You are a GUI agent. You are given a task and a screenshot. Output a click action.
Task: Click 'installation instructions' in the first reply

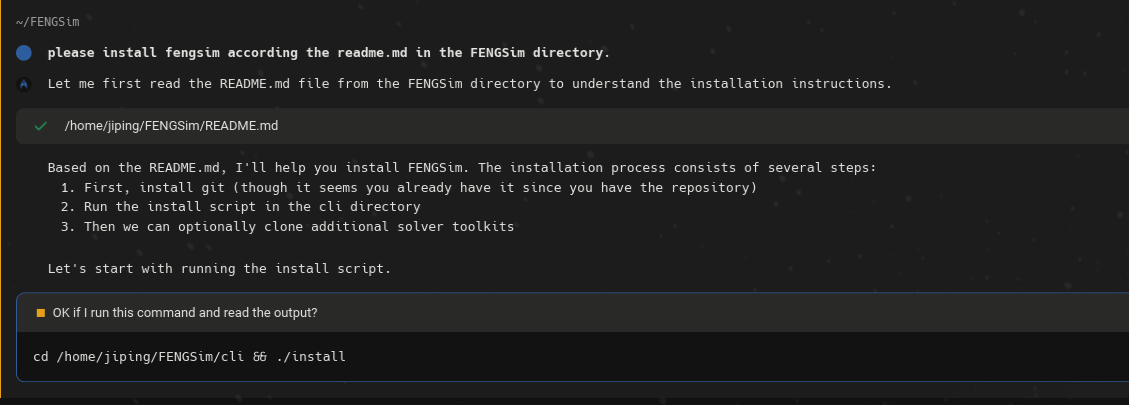pos(789,84)
